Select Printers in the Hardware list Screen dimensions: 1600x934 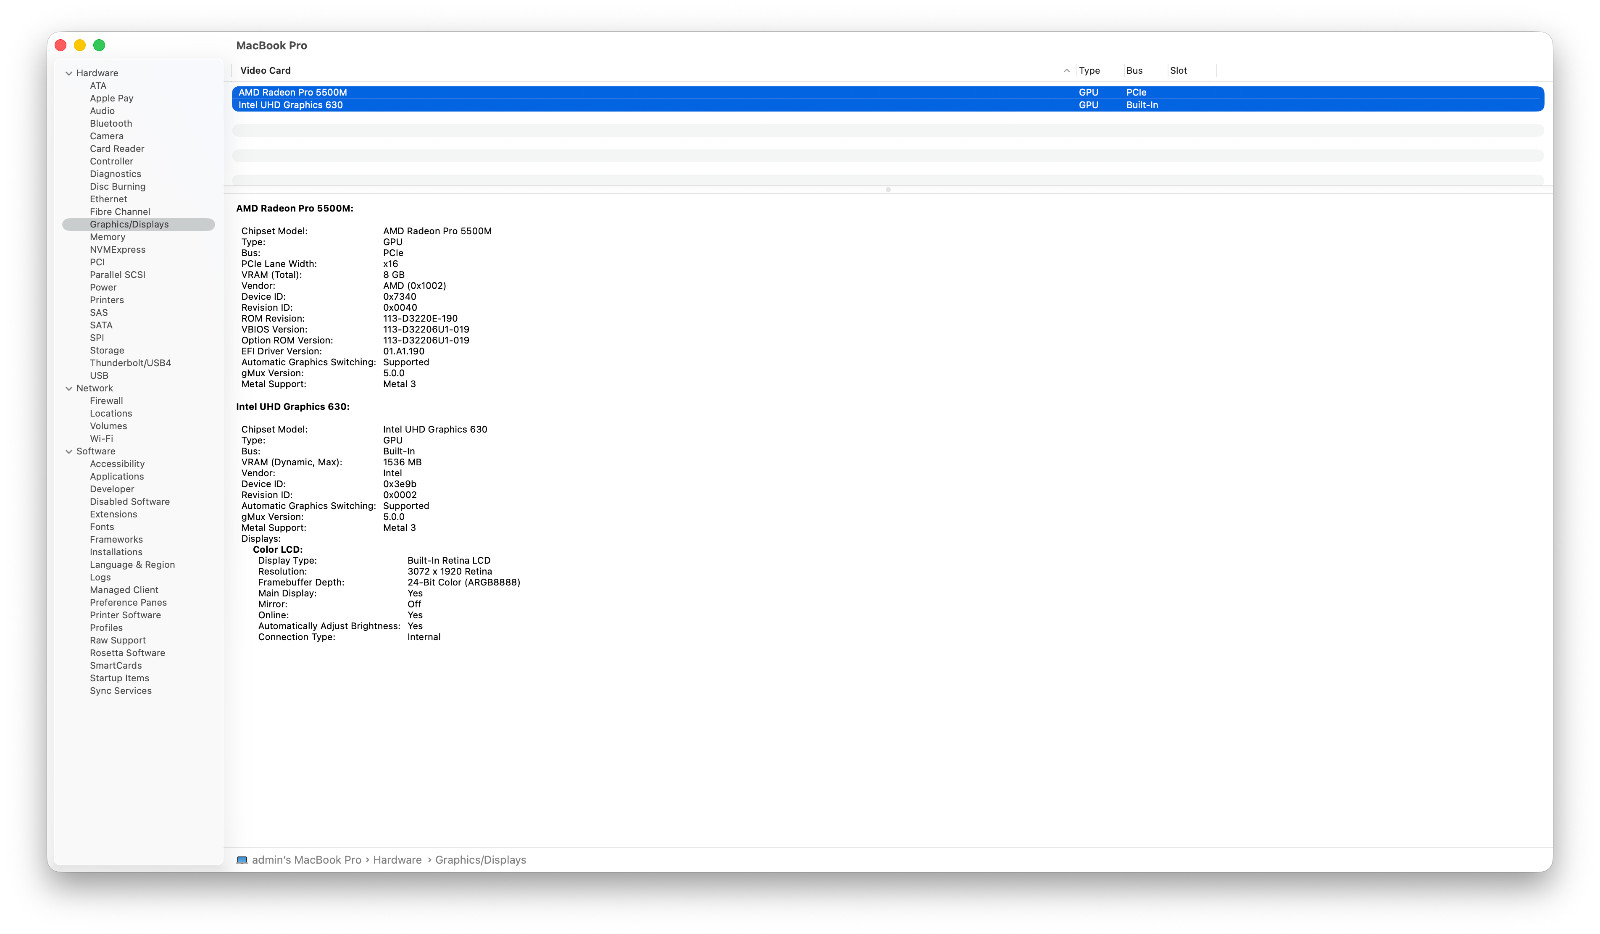click(x=107, y=300)
